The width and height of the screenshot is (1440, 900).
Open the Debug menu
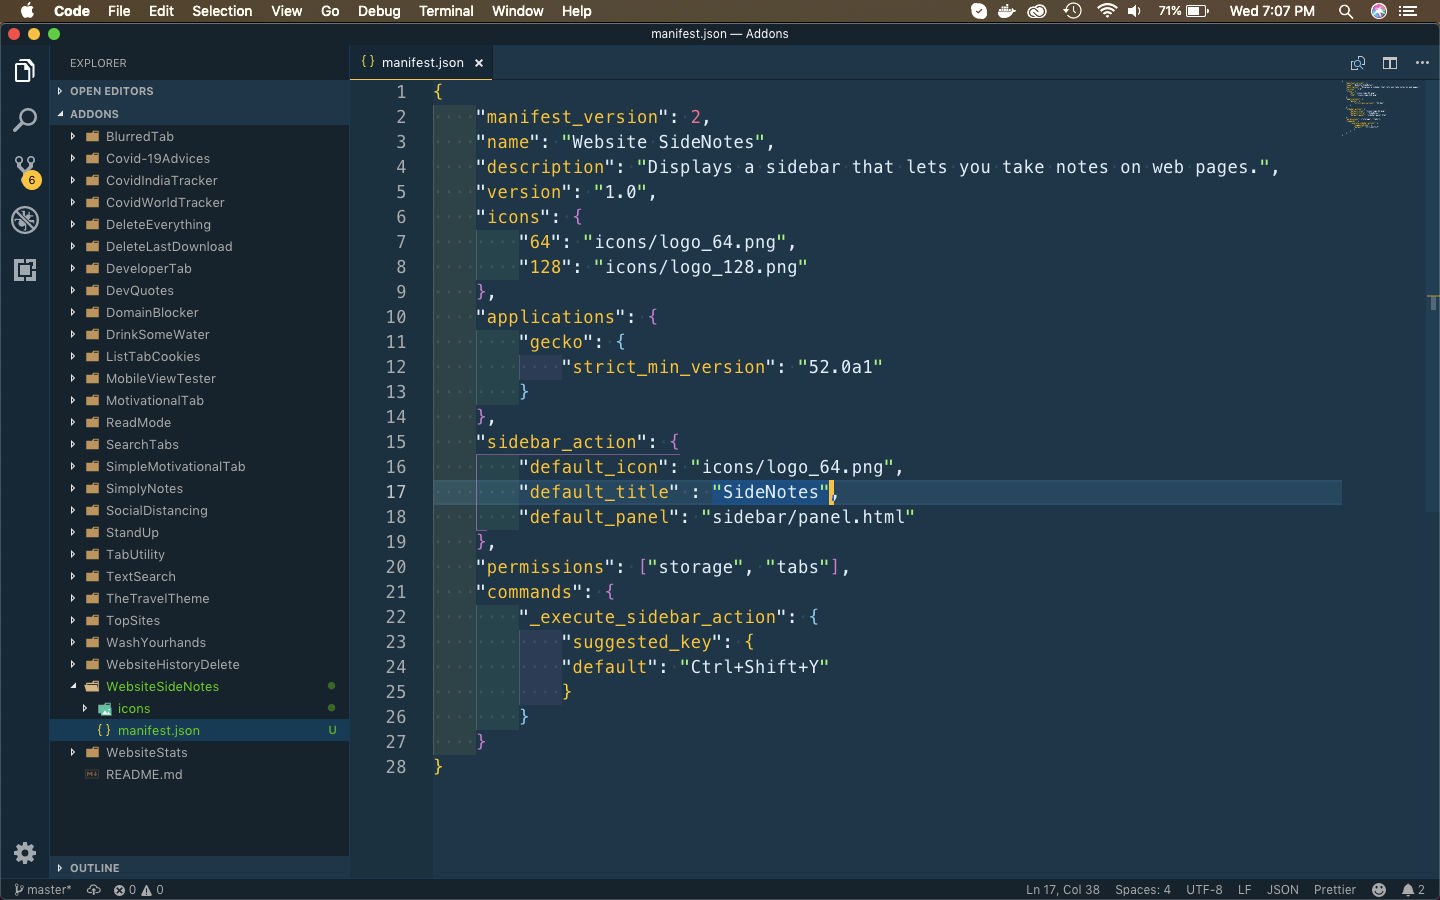[x=379, y=11]
